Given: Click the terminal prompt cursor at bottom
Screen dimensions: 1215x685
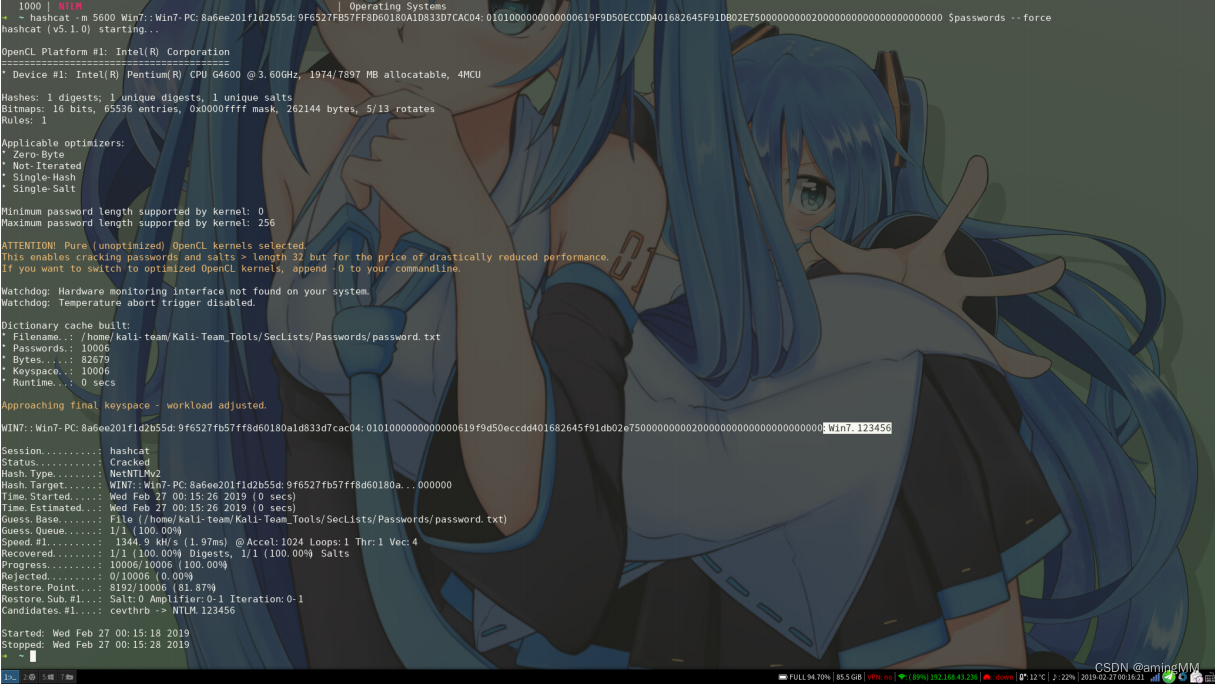Looking at the screenshot, I should [x=32, y=656].
